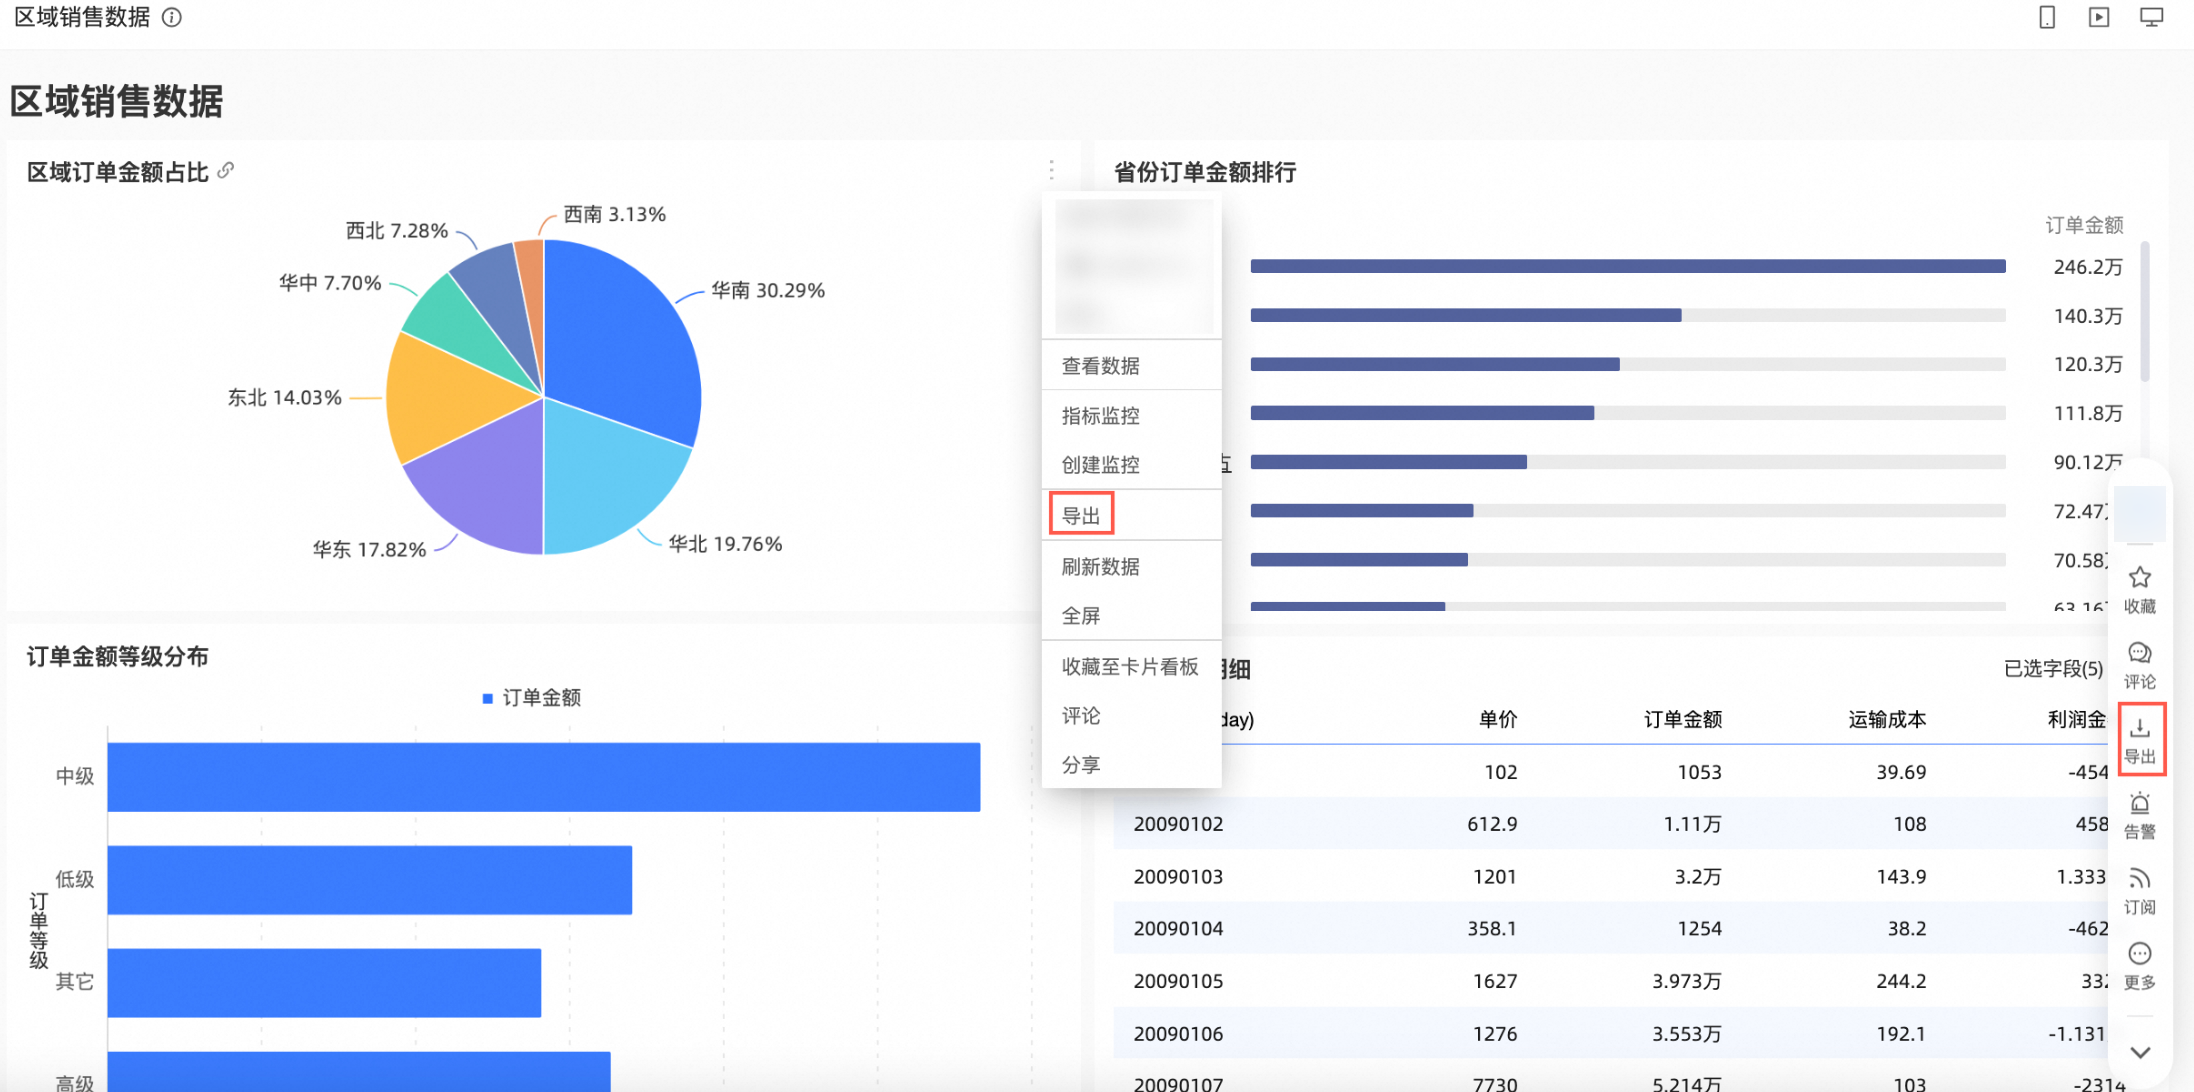Select 查看数据 from the context menu
The image size is (2194, 1092).
[1100, 366]
